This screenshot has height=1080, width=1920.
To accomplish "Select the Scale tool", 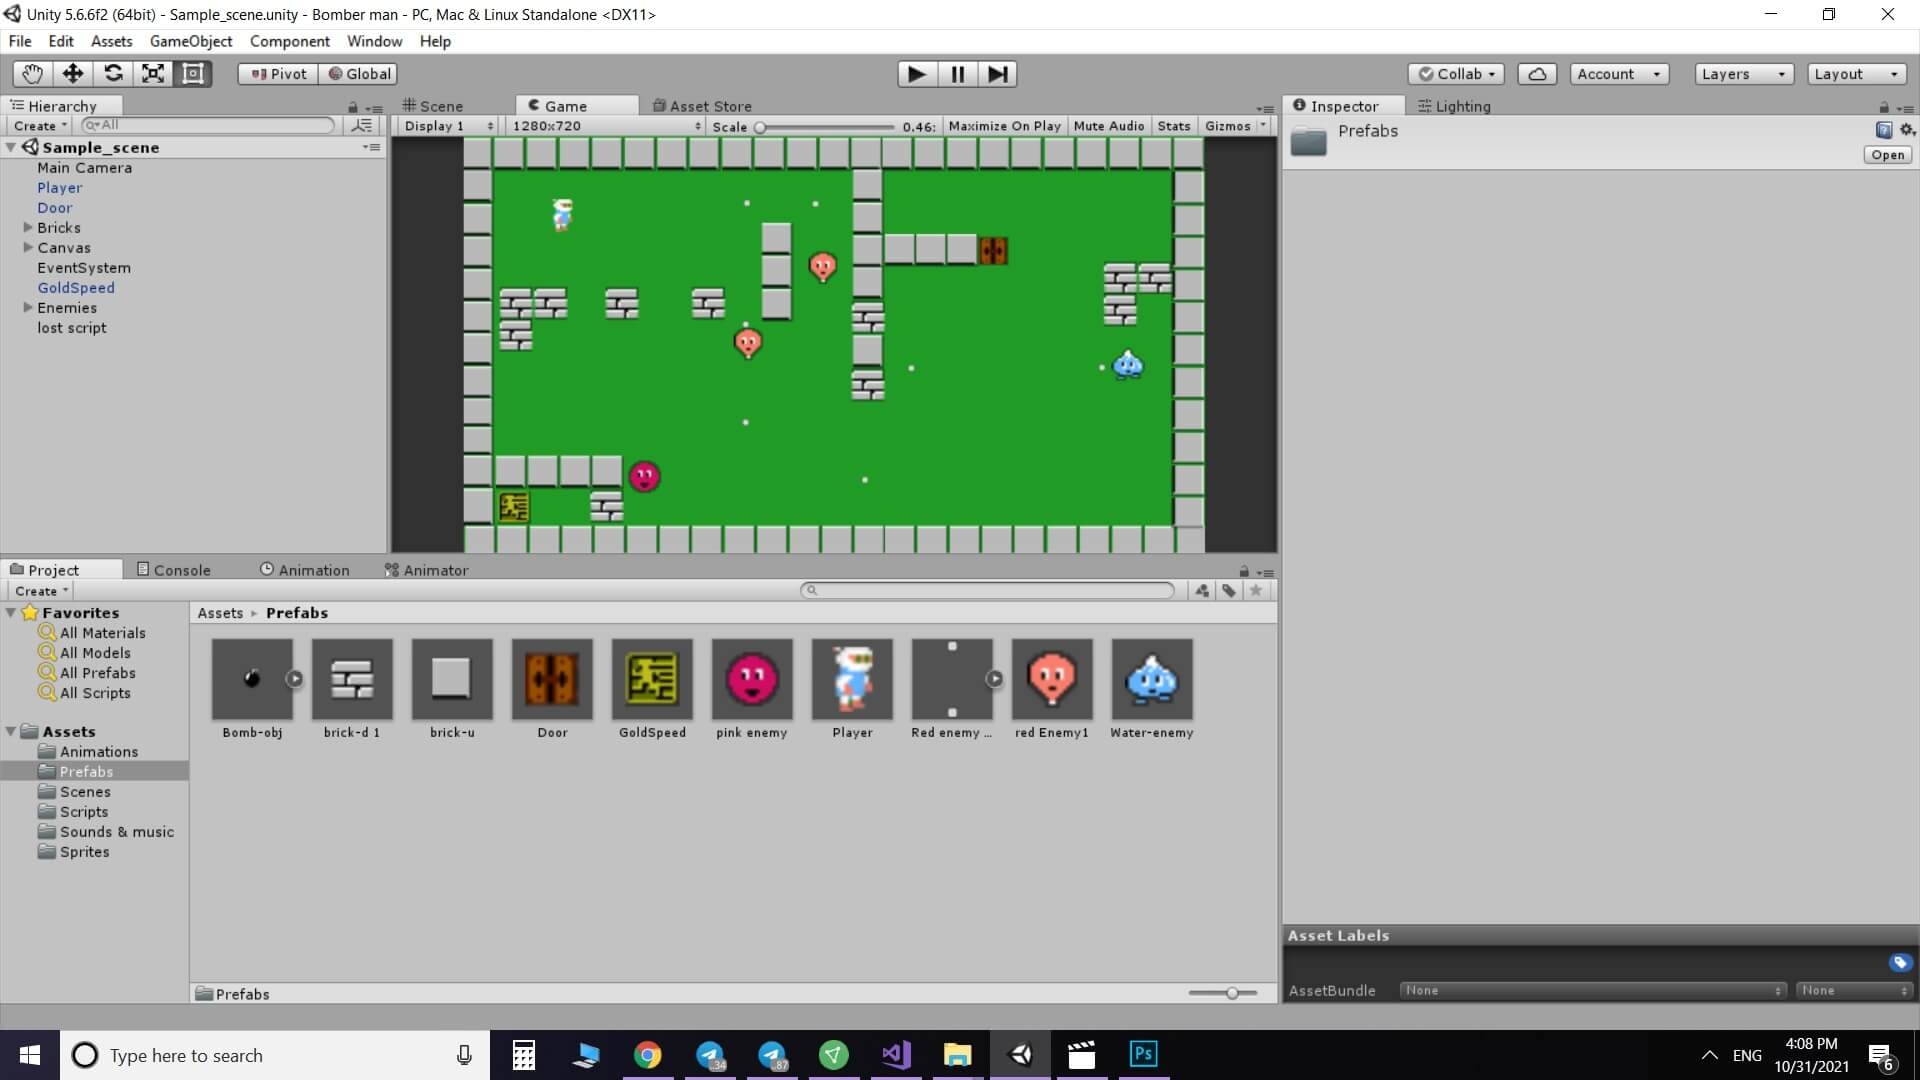I will (153, 74).
